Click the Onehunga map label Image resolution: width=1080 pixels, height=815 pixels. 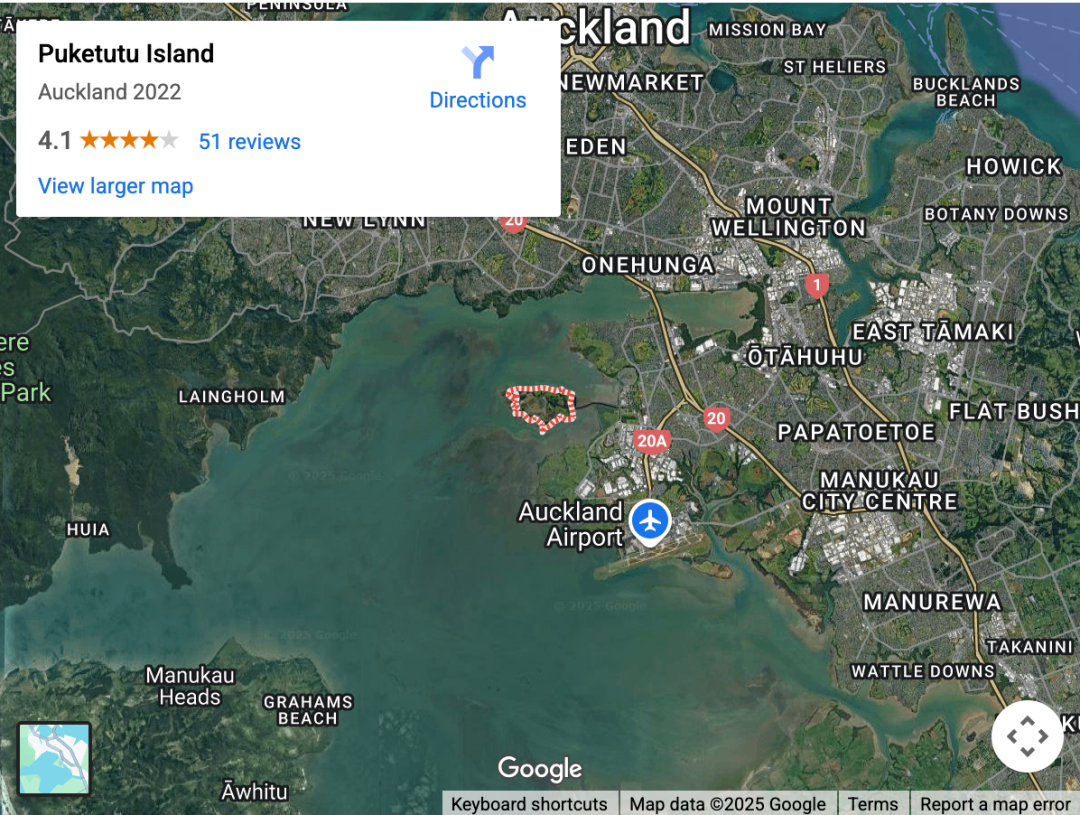[x=647, y=265]
